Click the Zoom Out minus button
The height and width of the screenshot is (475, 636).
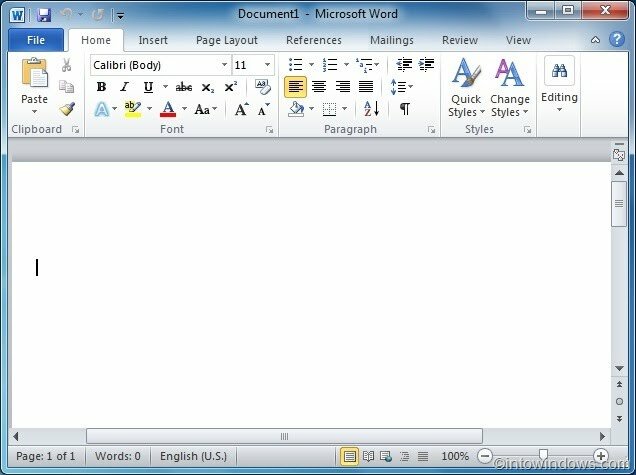click(x=485, y=456)
